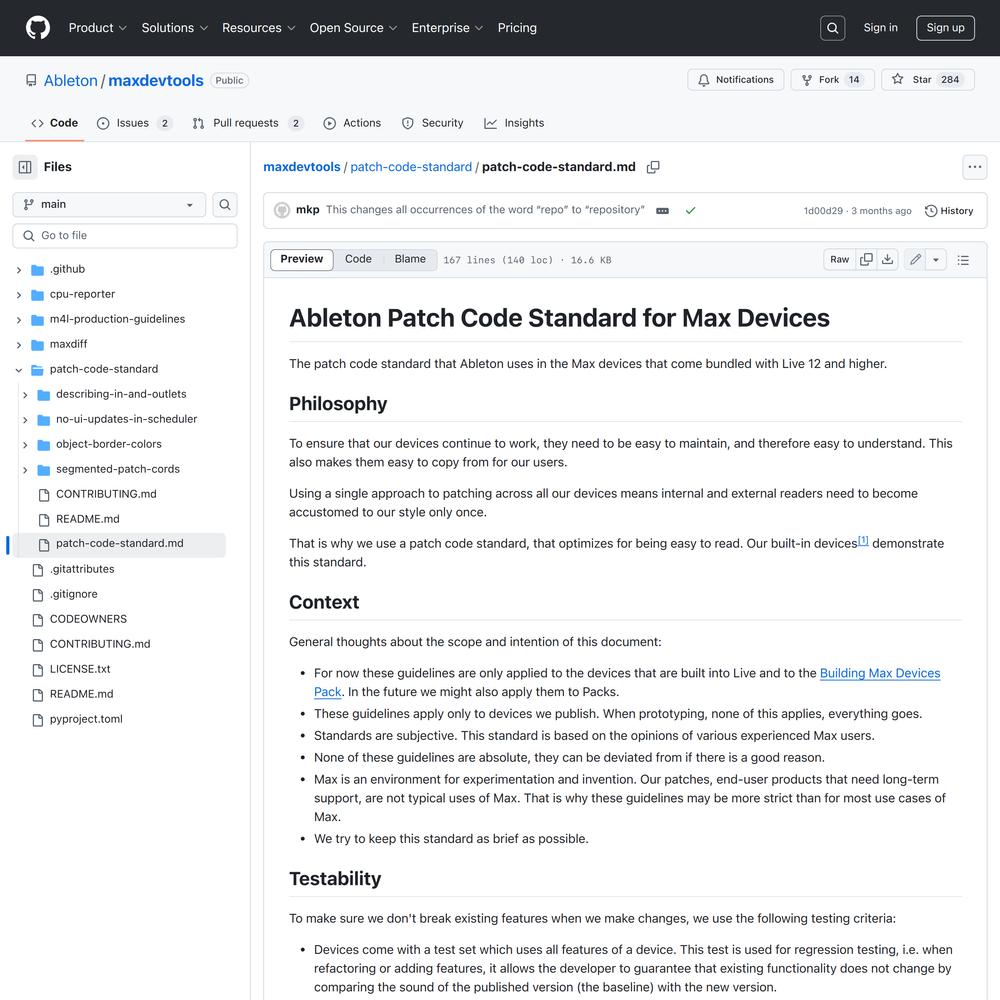
Task: Expand the no-ui-updates-in-scheduler folder chevron
Action: (x=25, y=420)
